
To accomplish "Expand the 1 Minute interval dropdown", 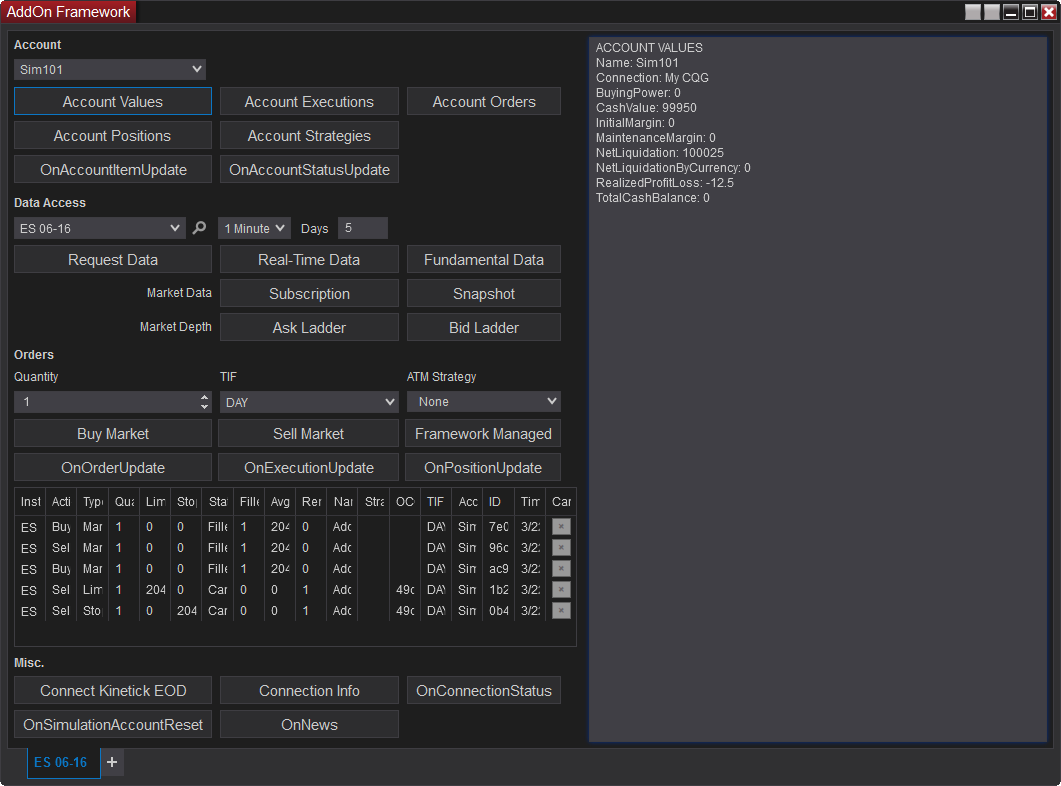I will (x=254, y=228).
